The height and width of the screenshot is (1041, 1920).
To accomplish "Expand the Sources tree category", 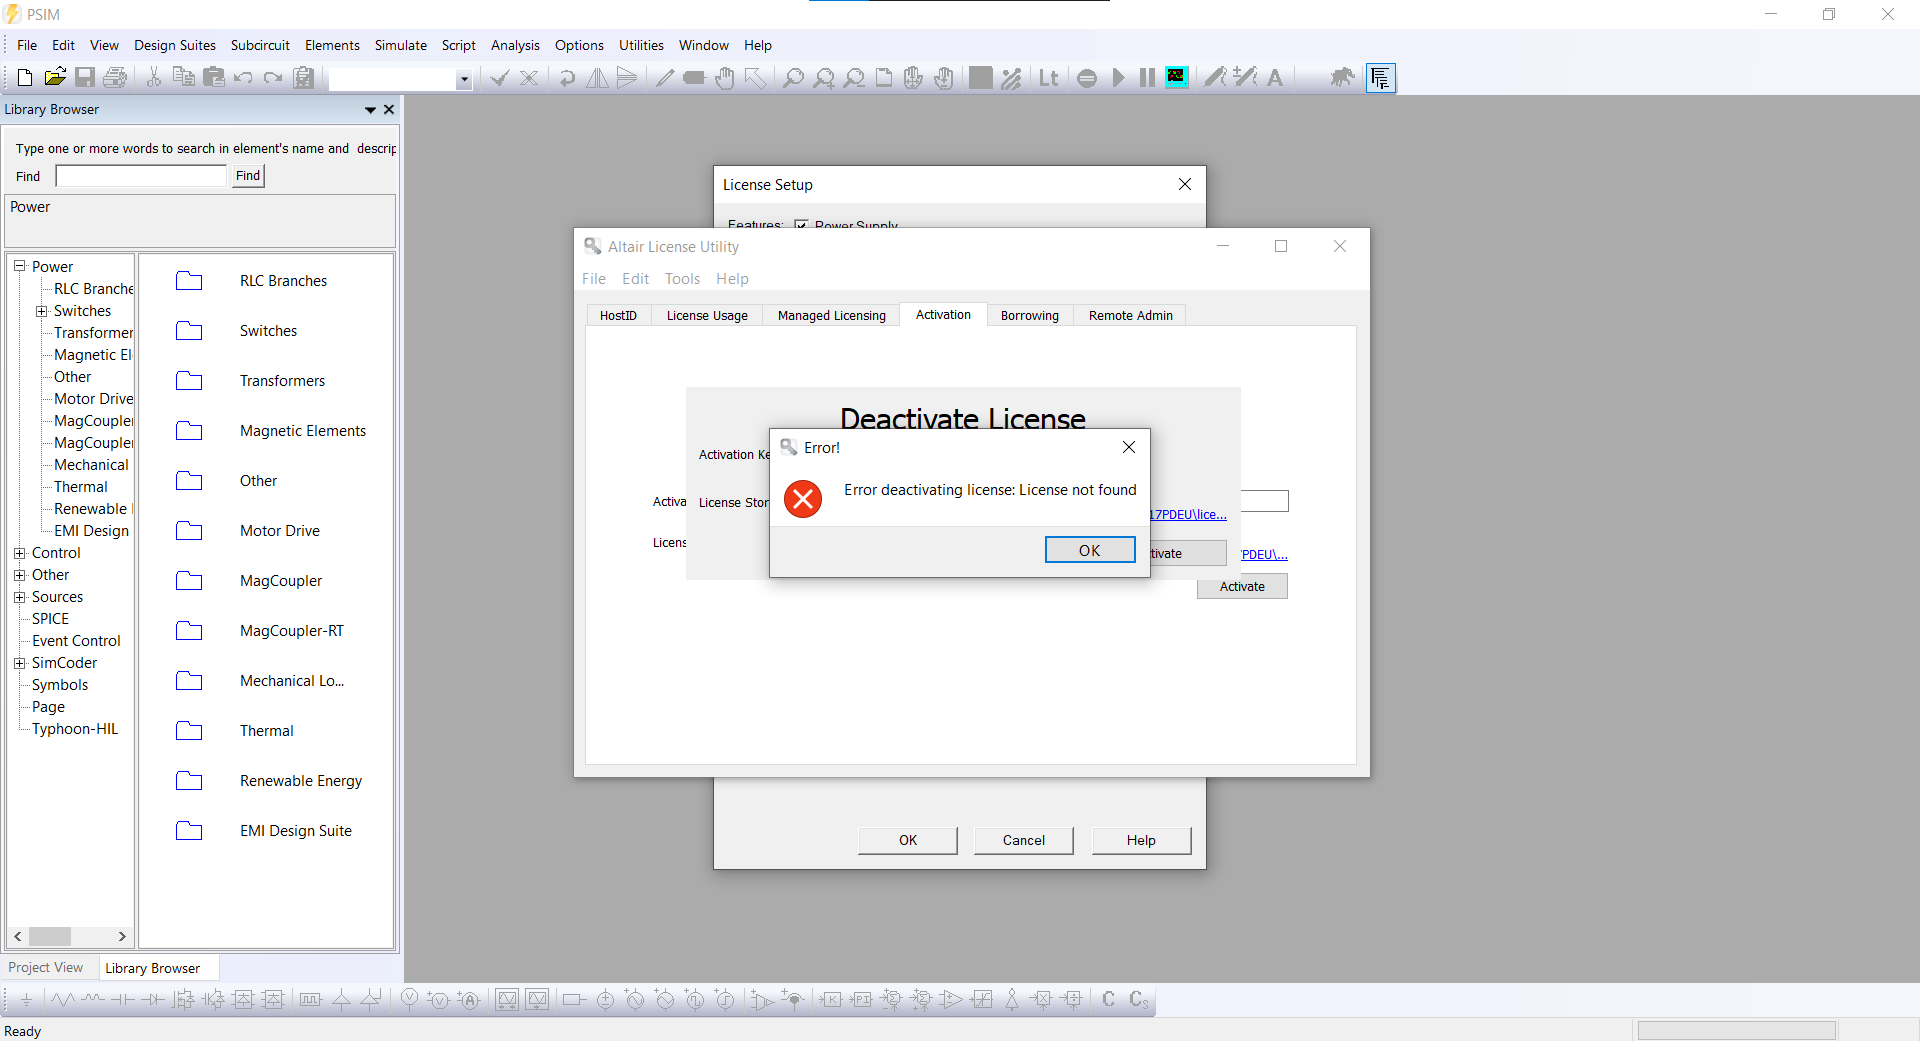I will 20,597.
